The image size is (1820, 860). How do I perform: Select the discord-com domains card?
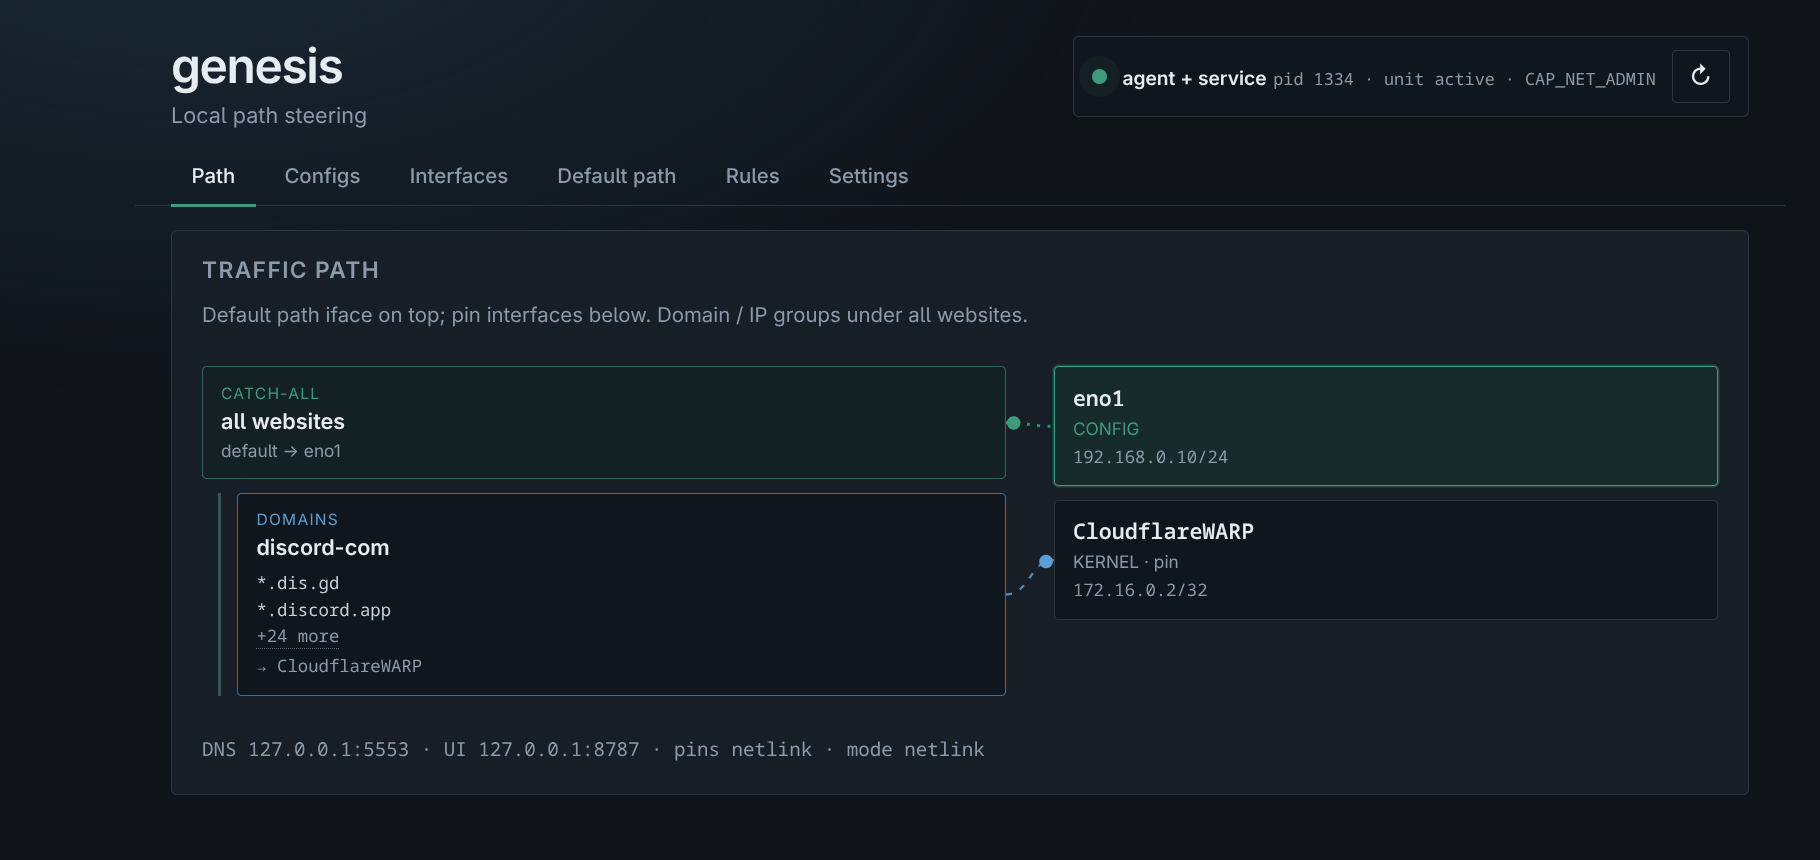(621, 594)
